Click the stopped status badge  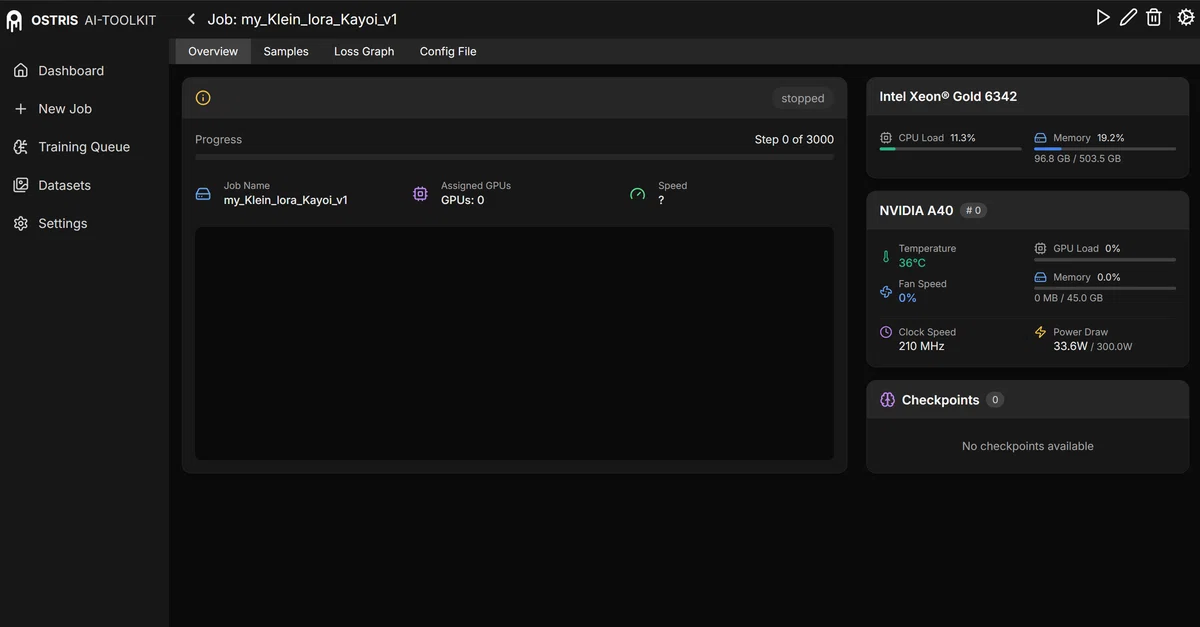click(x=803, y=98)
